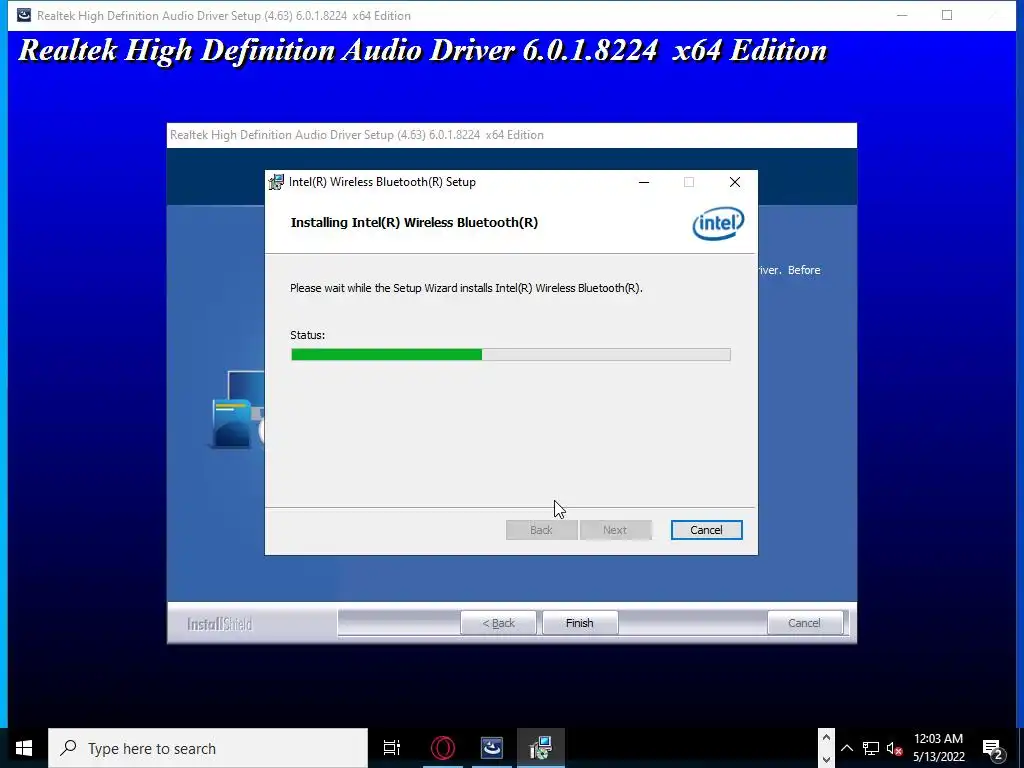1024x768 pixels.
Task: Click the taskbar toolbar down arrow
Action: pyautogui.click(x=826, y=760)
